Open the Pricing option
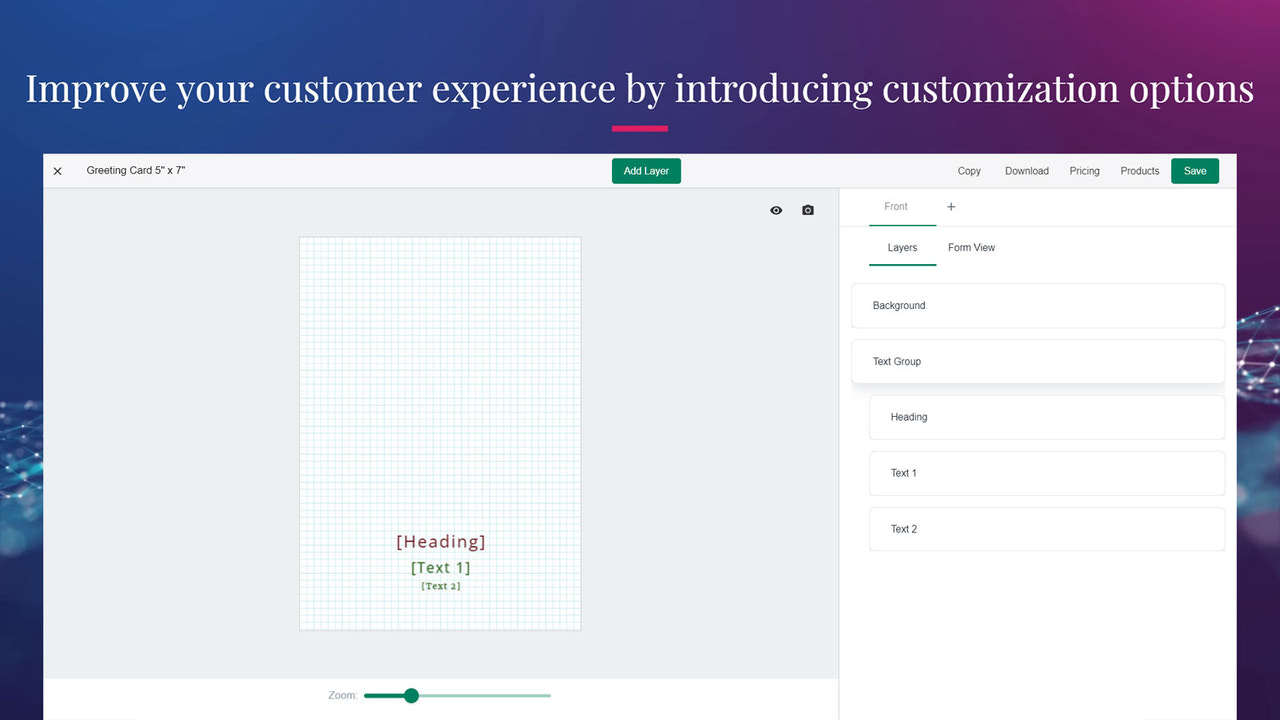 pyautogui.click(x=1084, y=171)
